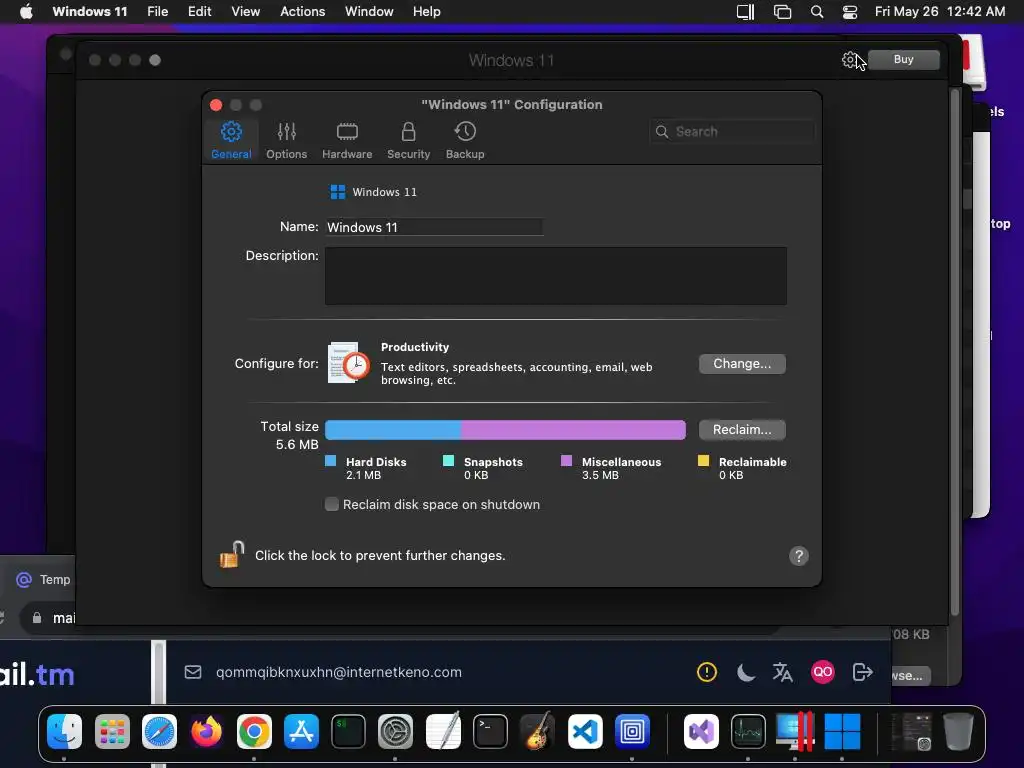Click the Change... button
The height and width of the screenshot is (768, 1024).
tap(742, 364)
